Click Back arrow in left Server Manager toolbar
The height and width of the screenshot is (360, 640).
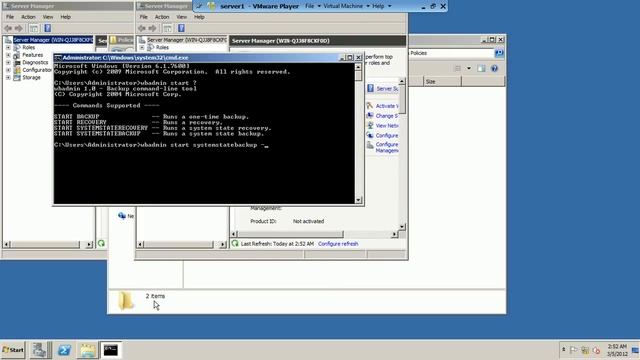tap(8, 28)
